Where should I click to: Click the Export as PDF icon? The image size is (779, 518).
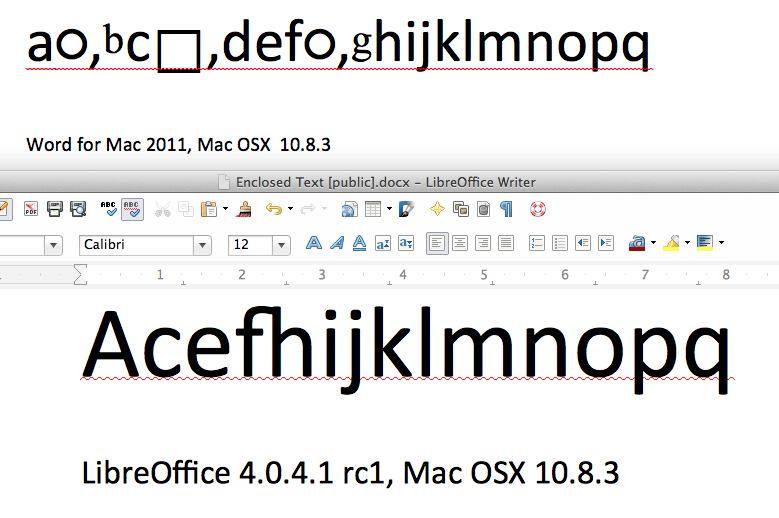31,209
